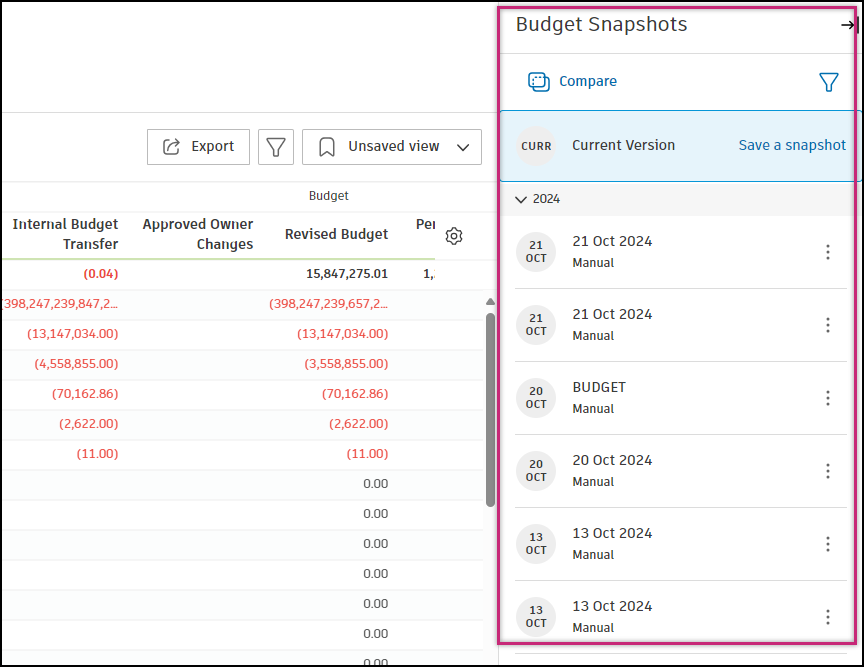Click the CURR version badge

[536, 146]
